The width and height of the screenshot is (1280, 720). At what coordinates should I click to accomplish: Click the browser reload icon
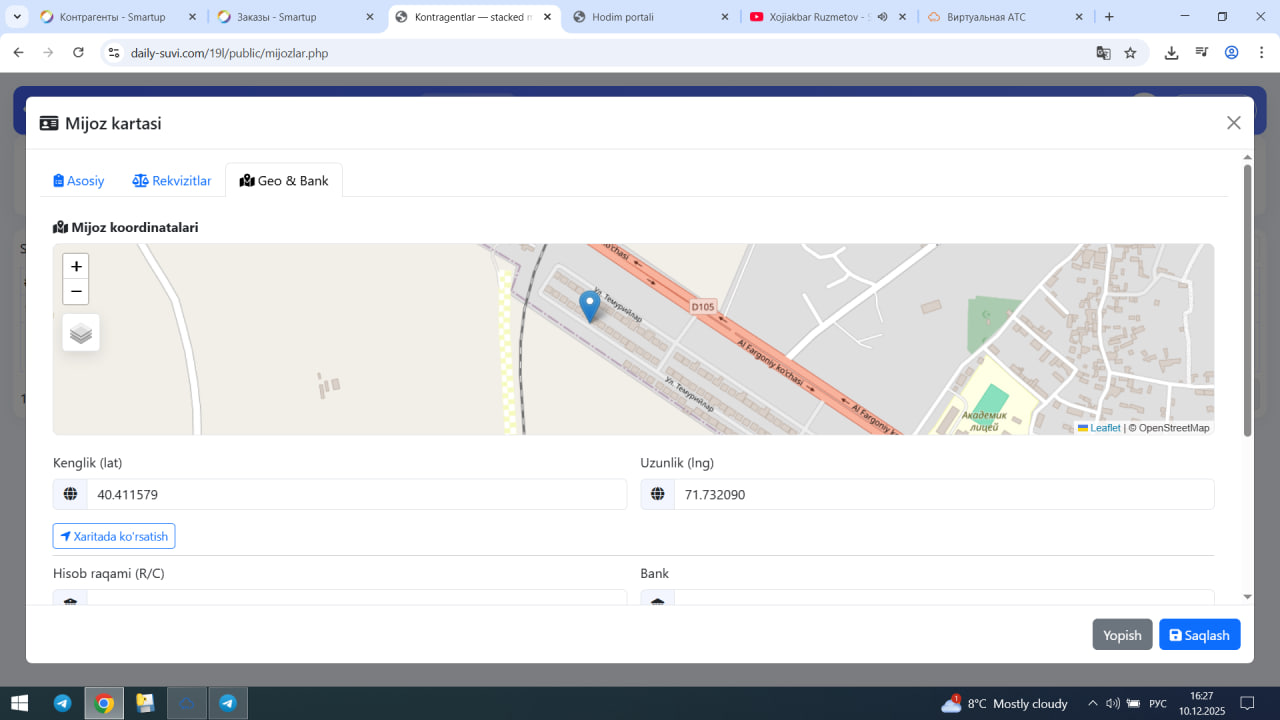point(79,53)
